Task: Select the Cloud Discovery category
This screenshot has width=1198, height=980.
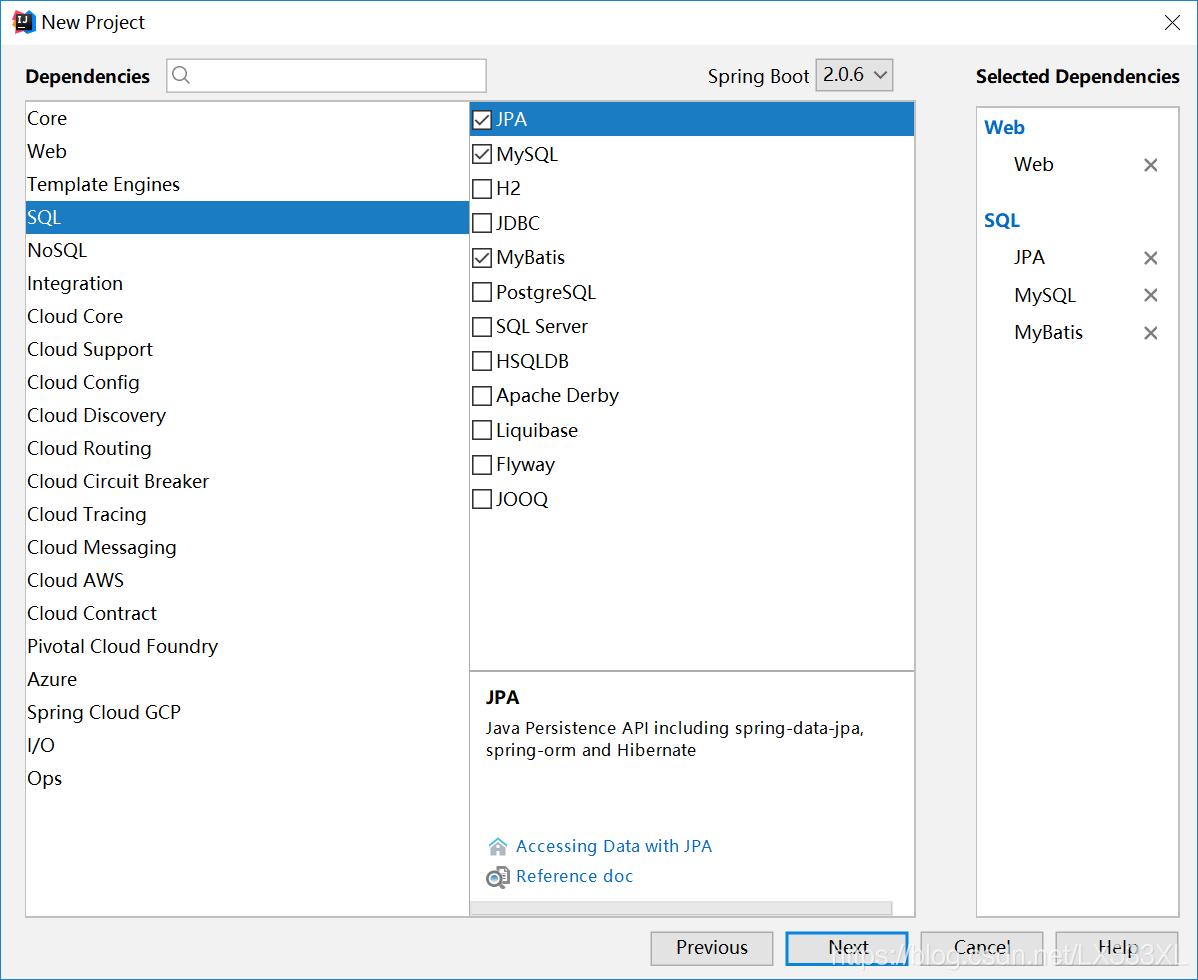Action: tap(247, 416)
